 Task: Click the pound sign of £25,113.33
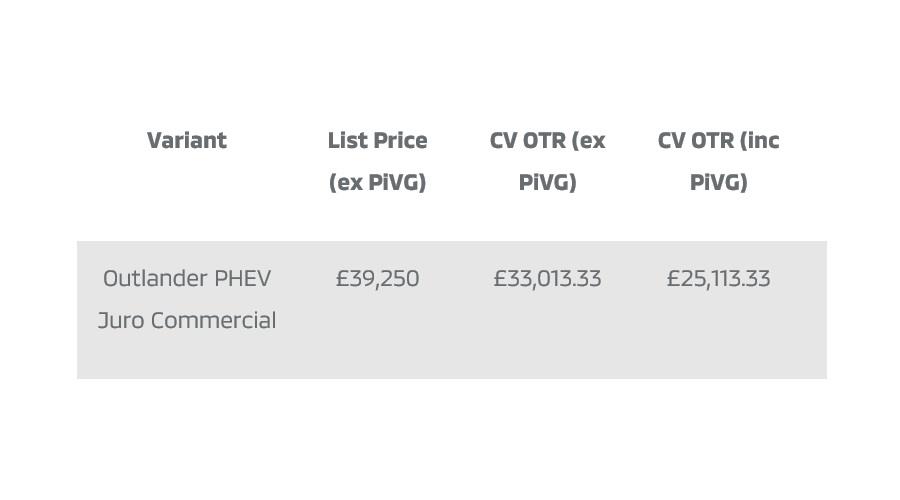(673, 278)
